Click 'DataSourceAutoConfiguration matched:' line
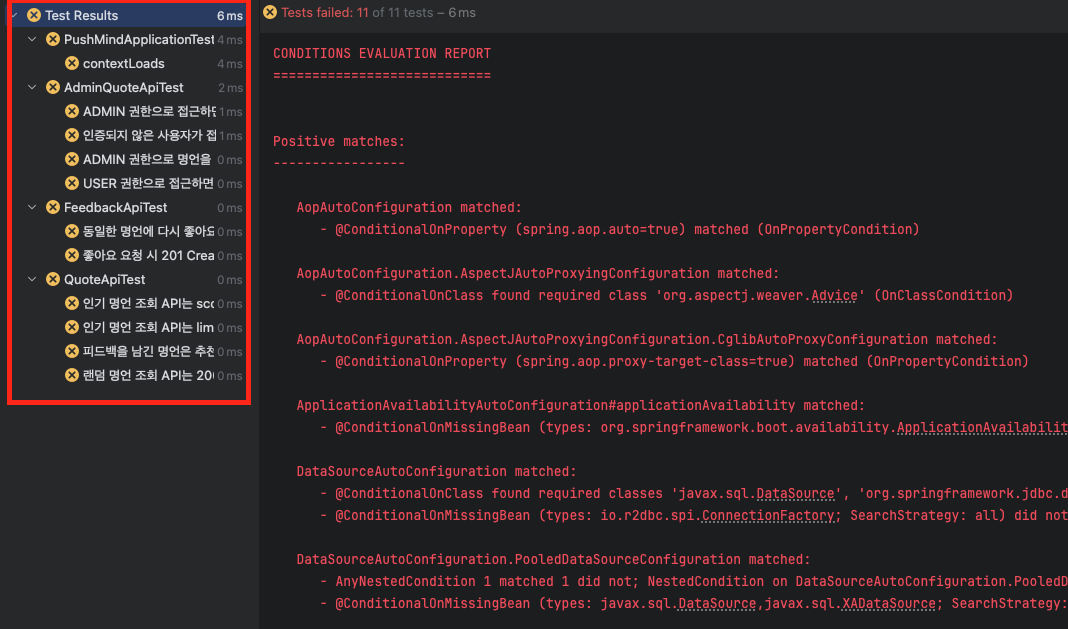 [x=436, y=471]
